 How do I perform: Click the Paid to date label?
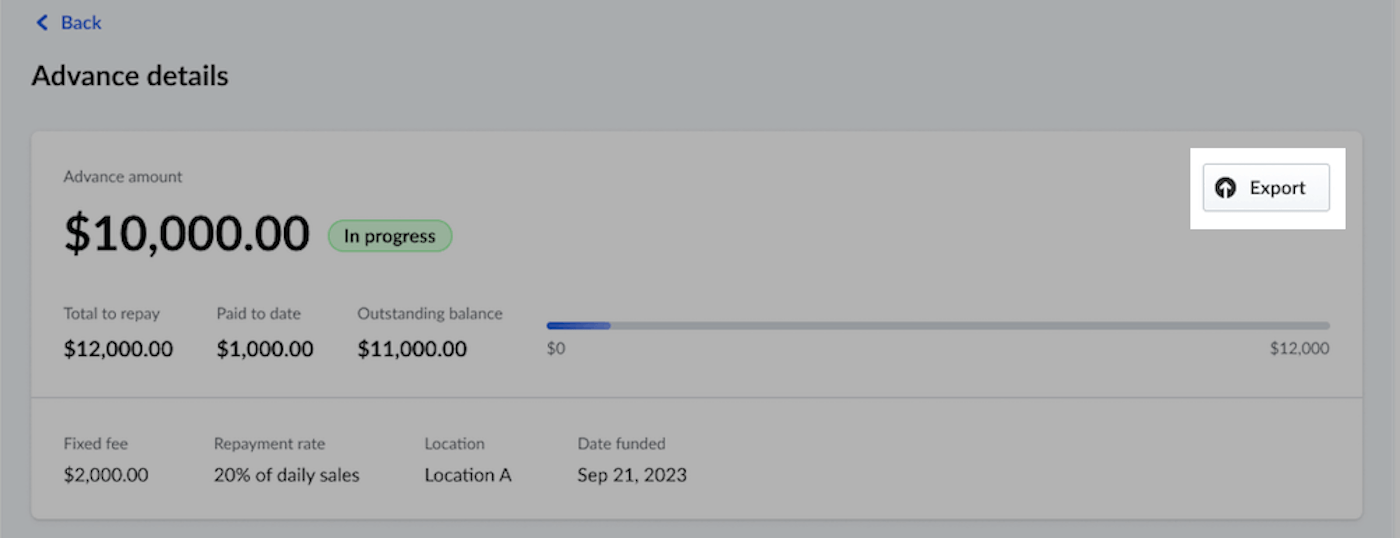[x=258, y=314]
